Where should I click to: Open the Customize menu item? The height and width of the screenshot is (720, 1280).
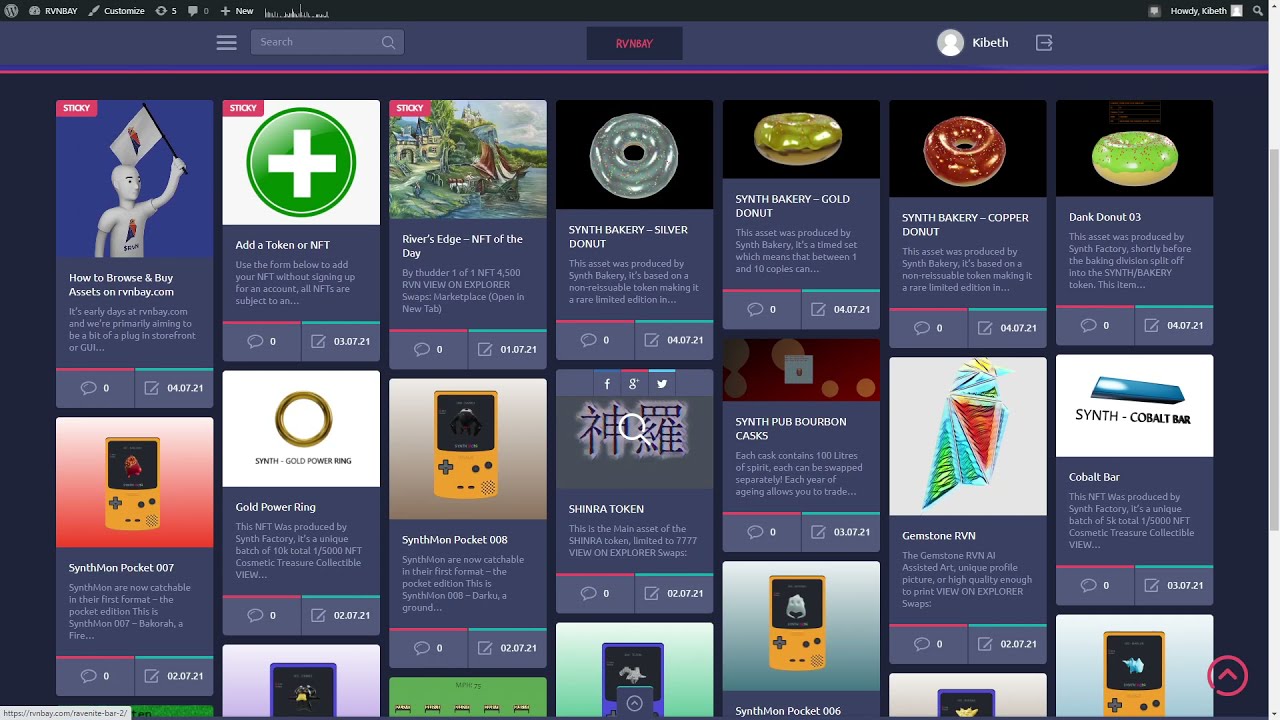click(x=116, y=11)
